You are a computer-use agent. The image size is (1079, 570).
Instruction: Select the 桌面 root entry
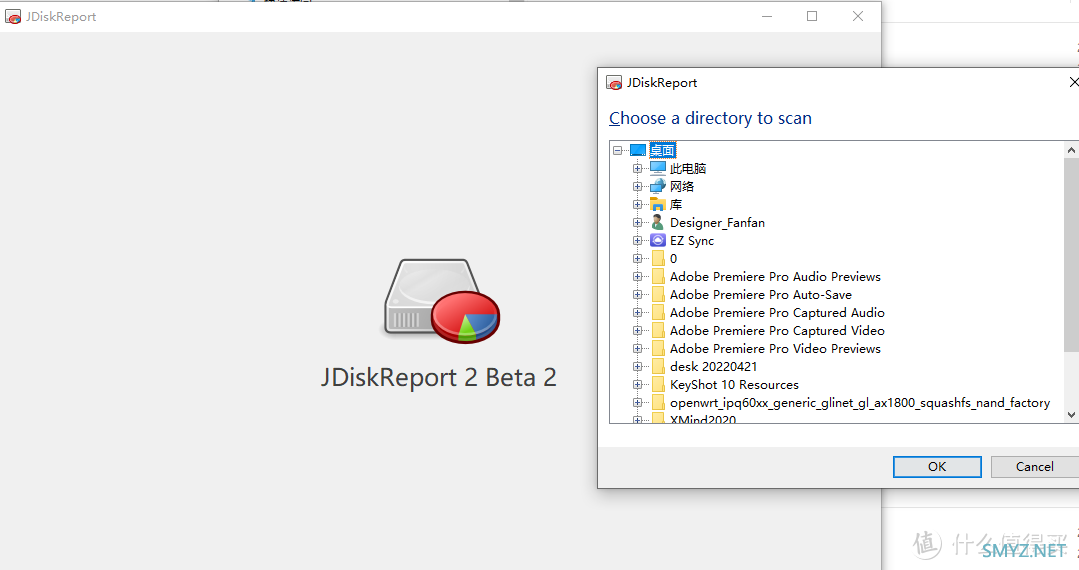pyautogui.click(x=663, y=150)
